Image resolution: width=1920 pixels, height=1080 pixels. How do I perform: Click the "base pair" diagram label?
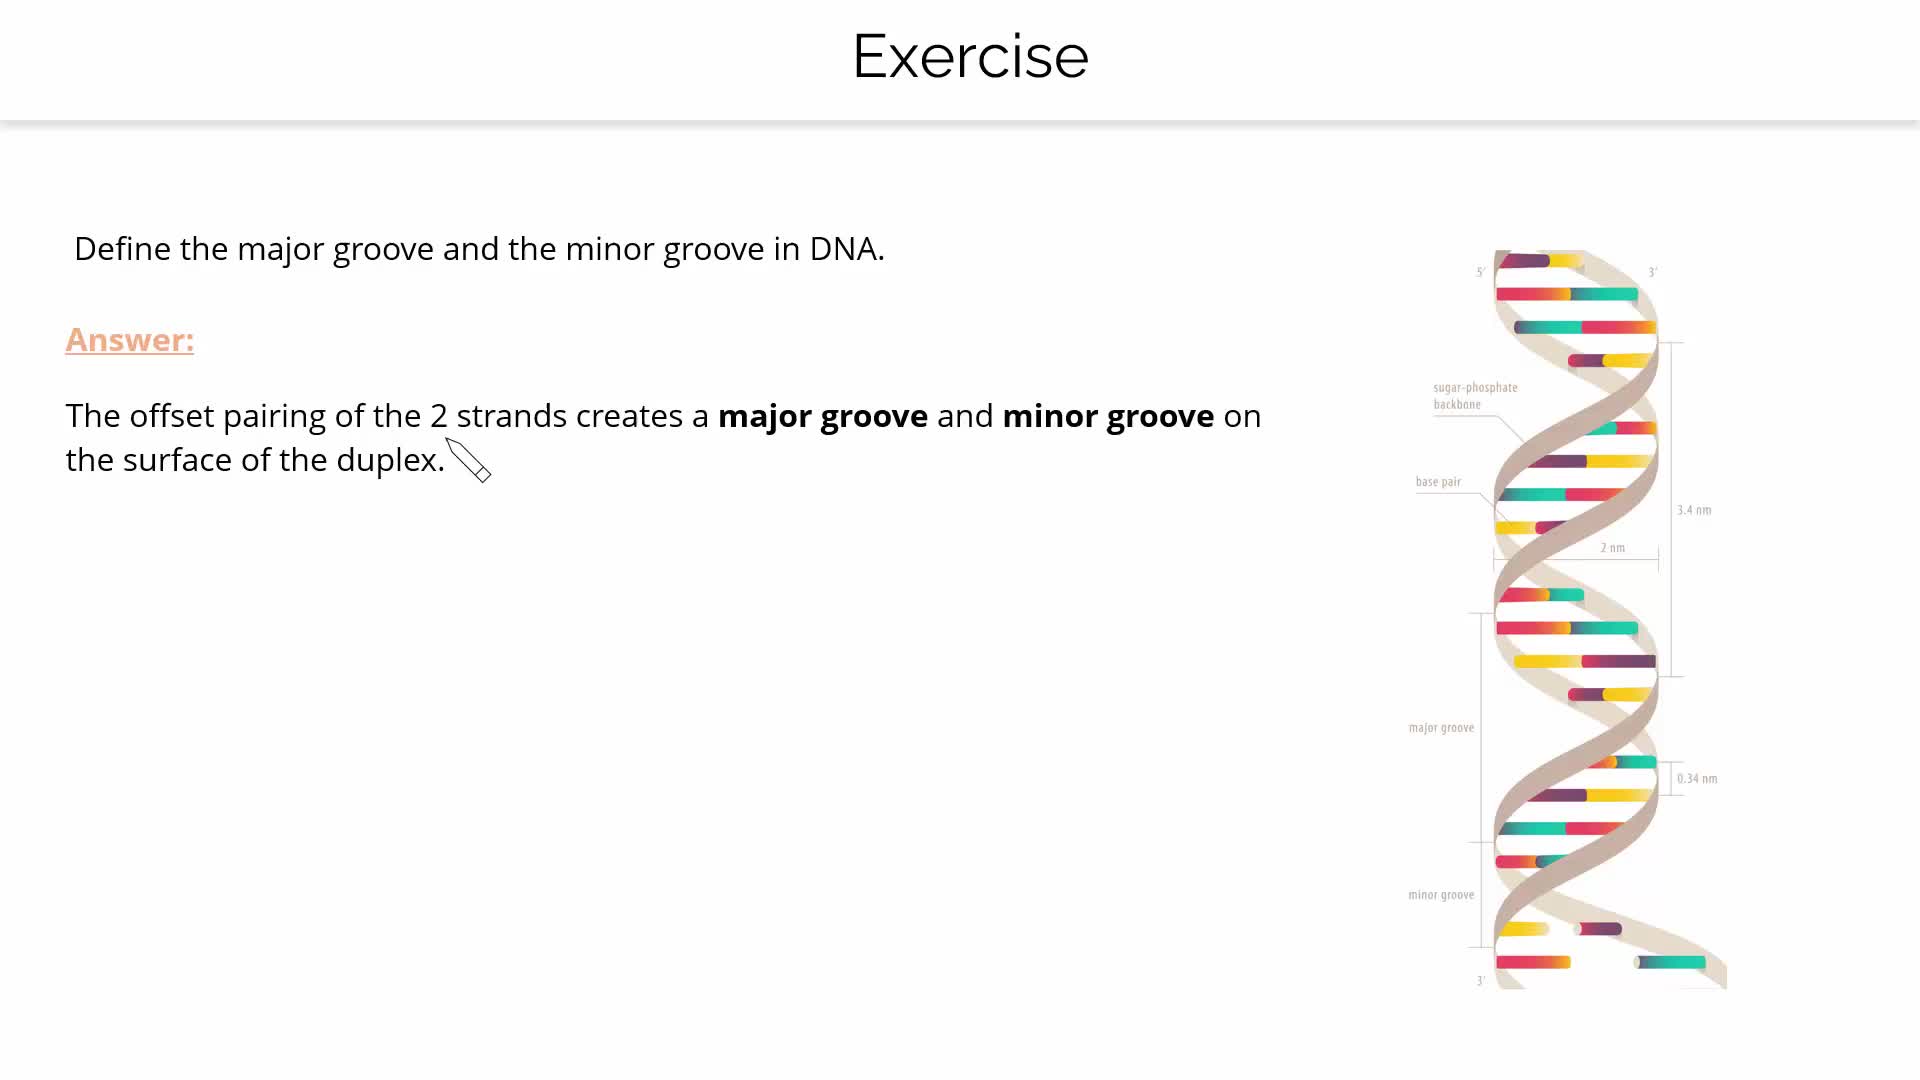1438,482
